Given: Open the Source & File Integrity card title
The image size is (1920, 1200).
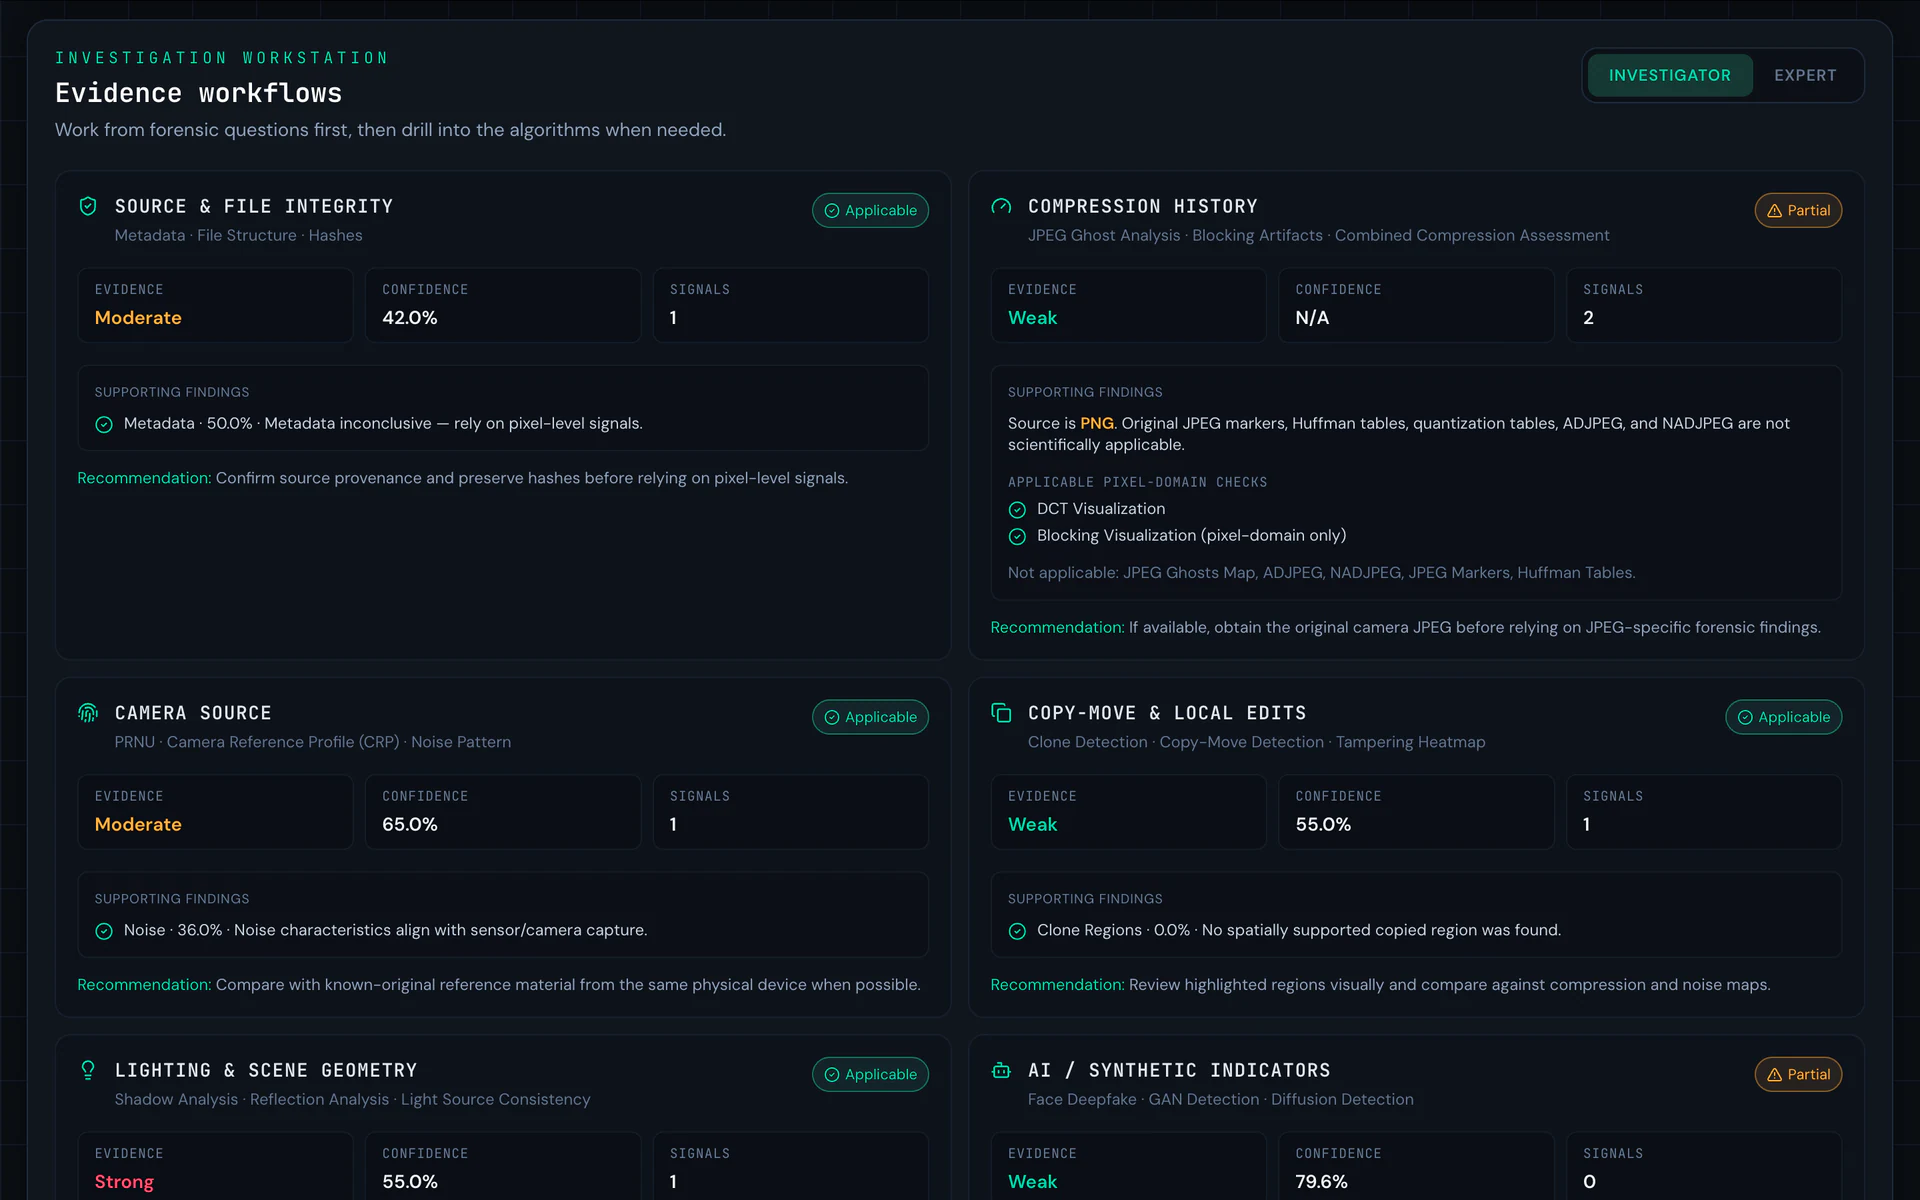Looking at the screenshot, I should [254, 206].
